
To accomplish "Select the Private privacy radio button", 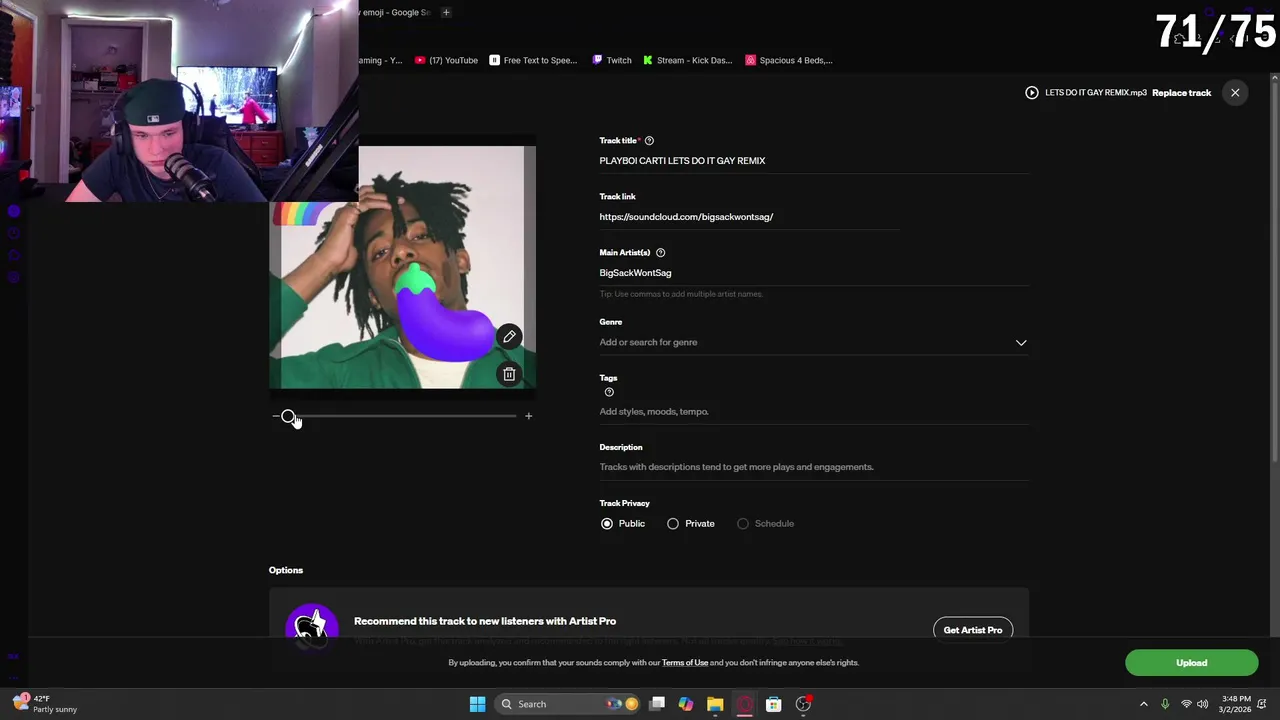I will [673, 524].
